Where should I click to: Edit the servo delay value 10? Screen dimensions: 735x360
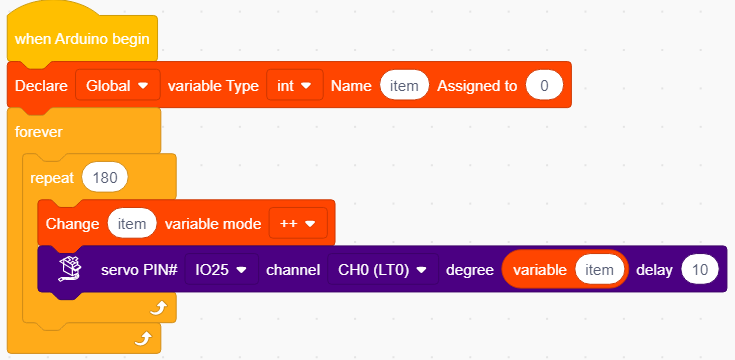pos(699,270)
